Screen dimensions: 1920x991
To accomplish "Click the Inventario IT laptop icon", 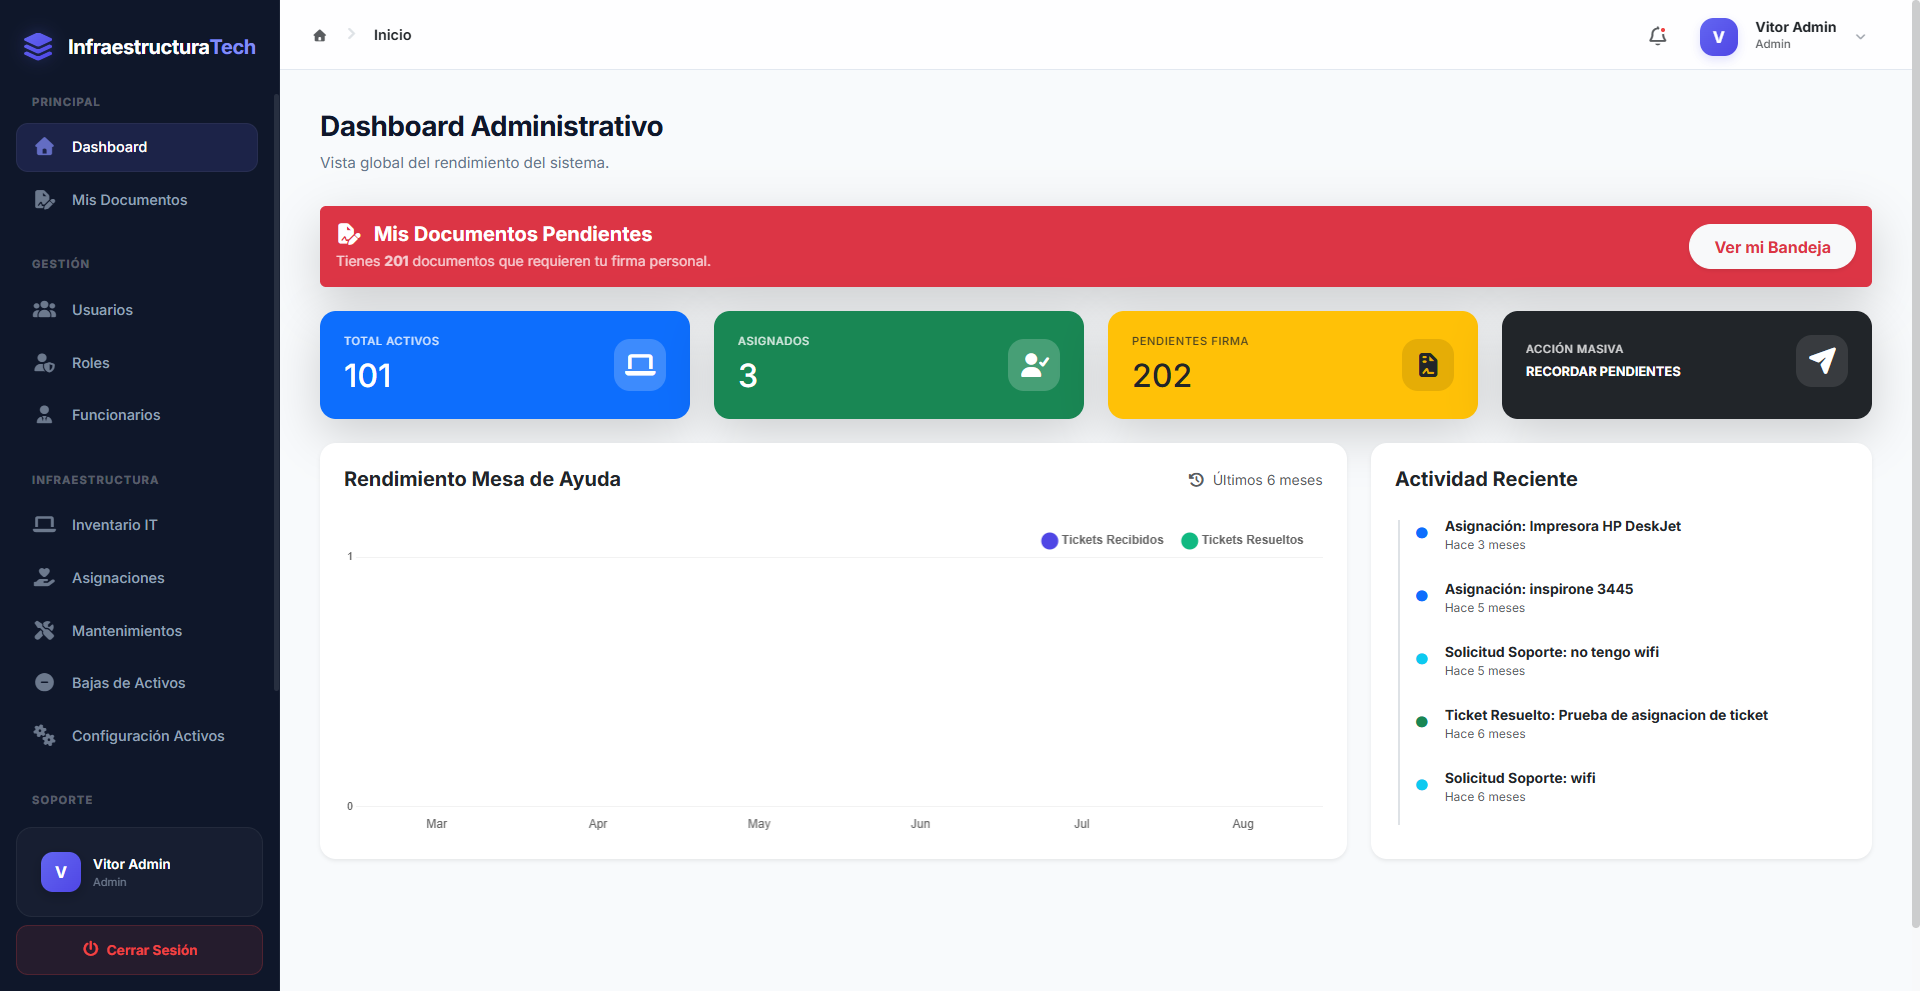I will coord(44,525).
